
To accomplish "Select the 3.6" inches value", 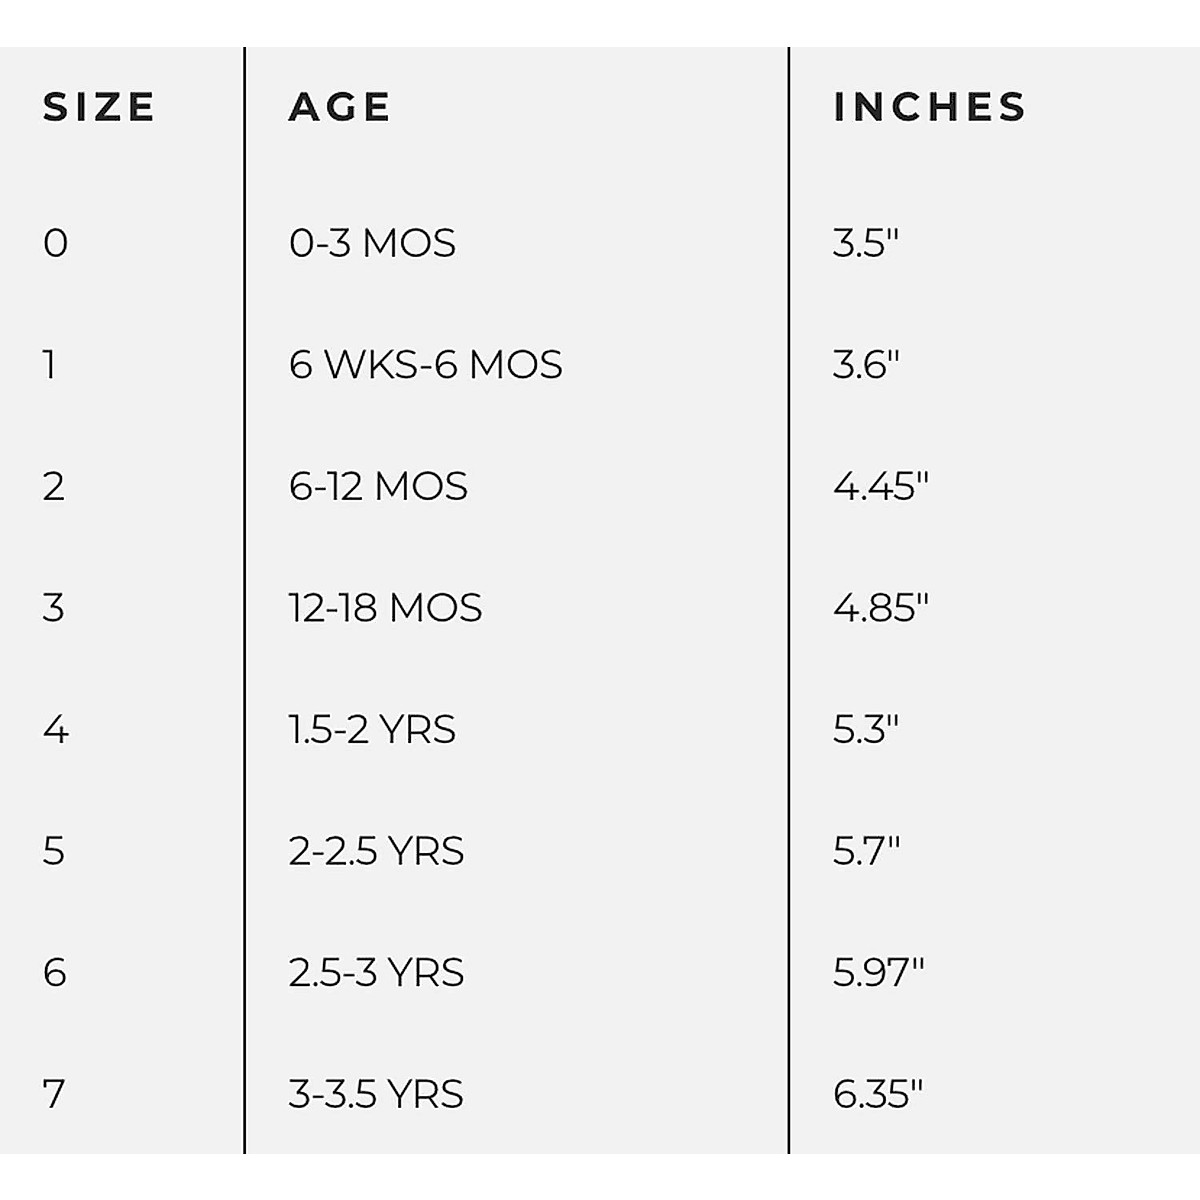I will [866, 365].
